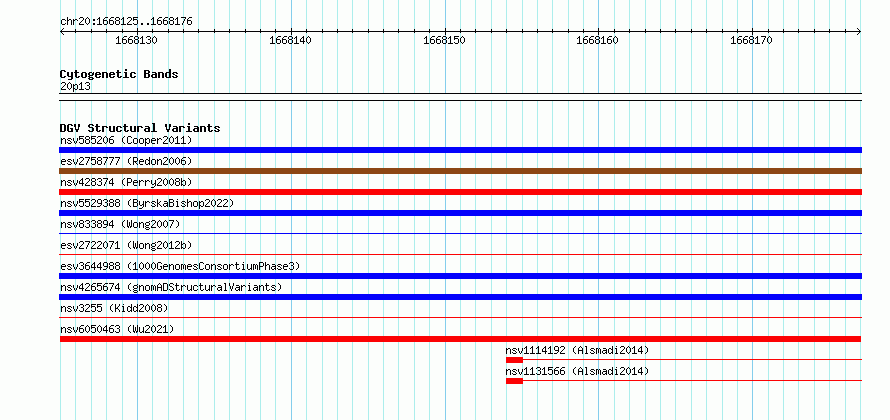Click the blue bar of nsv4265674
The height and width of the screenshot is (420, 890).
pos(460,297)
